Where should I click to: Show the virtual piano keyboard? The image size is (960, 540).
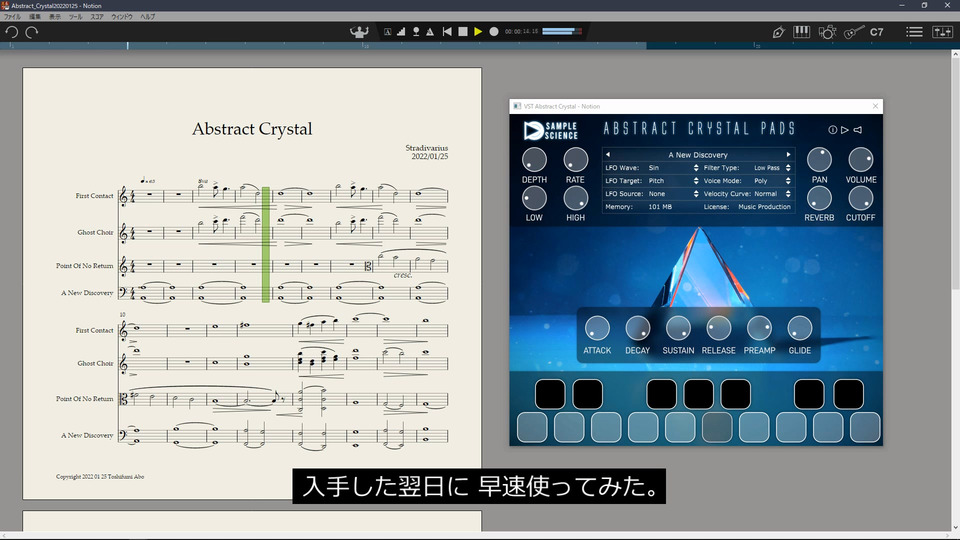[x=801, y=32]
